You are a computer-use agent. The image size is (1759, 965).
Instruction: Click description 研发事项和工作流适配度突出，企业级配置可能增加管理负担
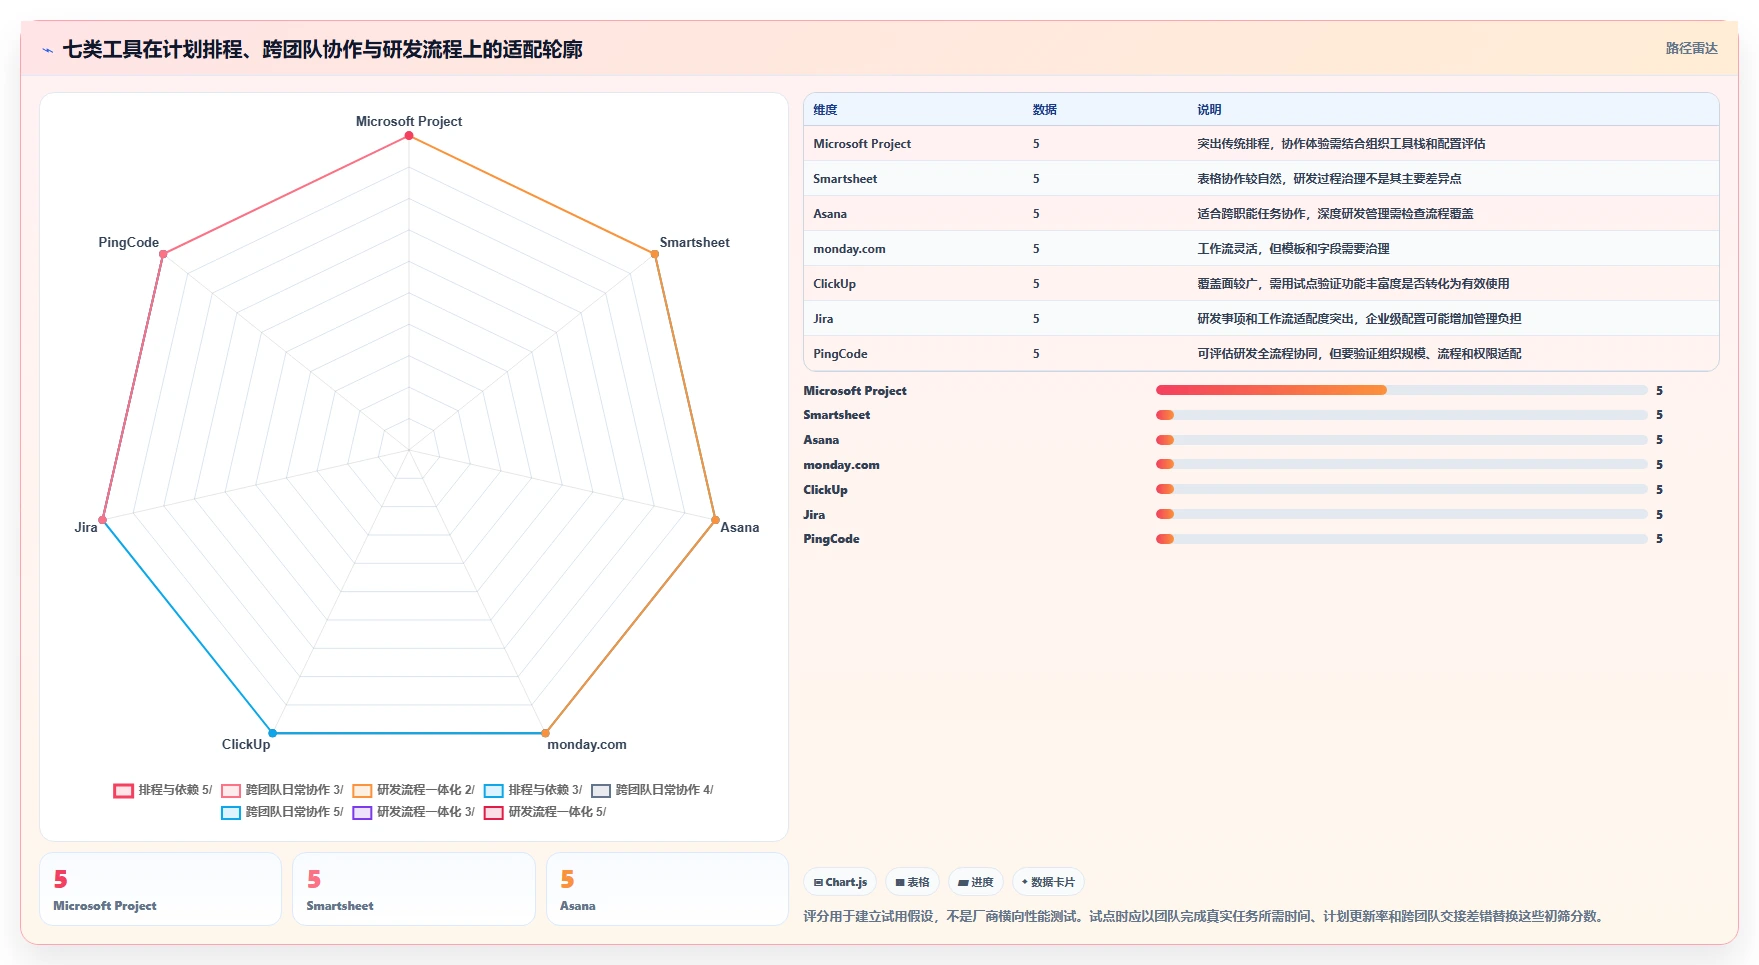tap(1359, 319)
